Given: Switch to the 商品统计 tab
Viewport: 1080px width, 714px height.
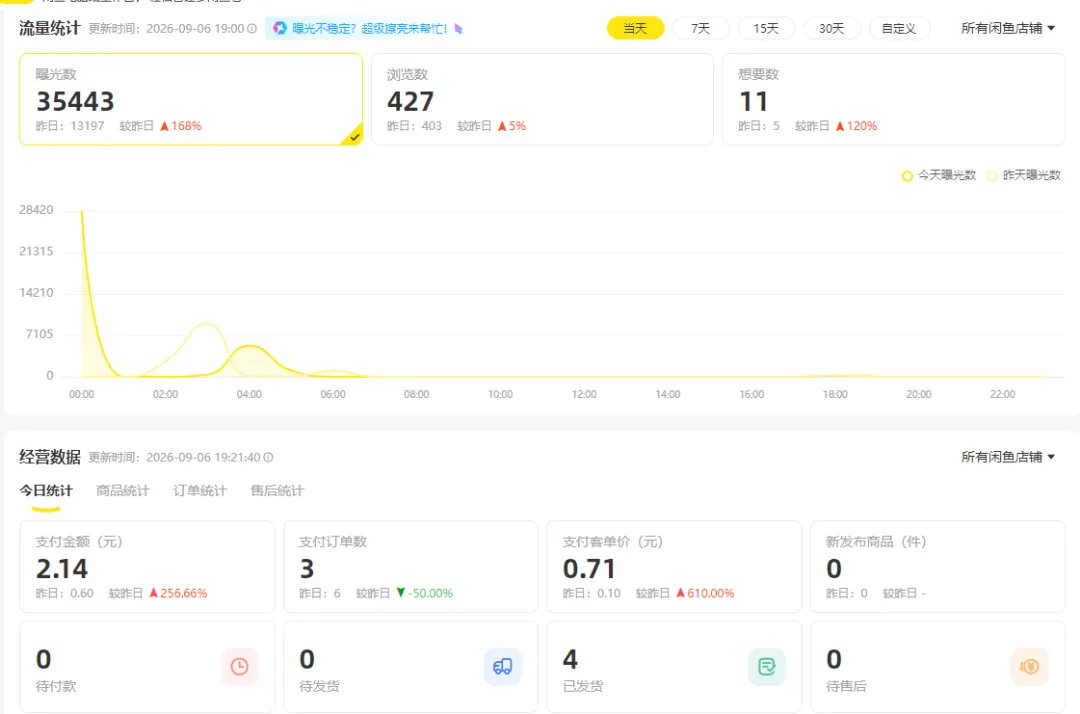Looking at the screenshot, I should point(123,490).
